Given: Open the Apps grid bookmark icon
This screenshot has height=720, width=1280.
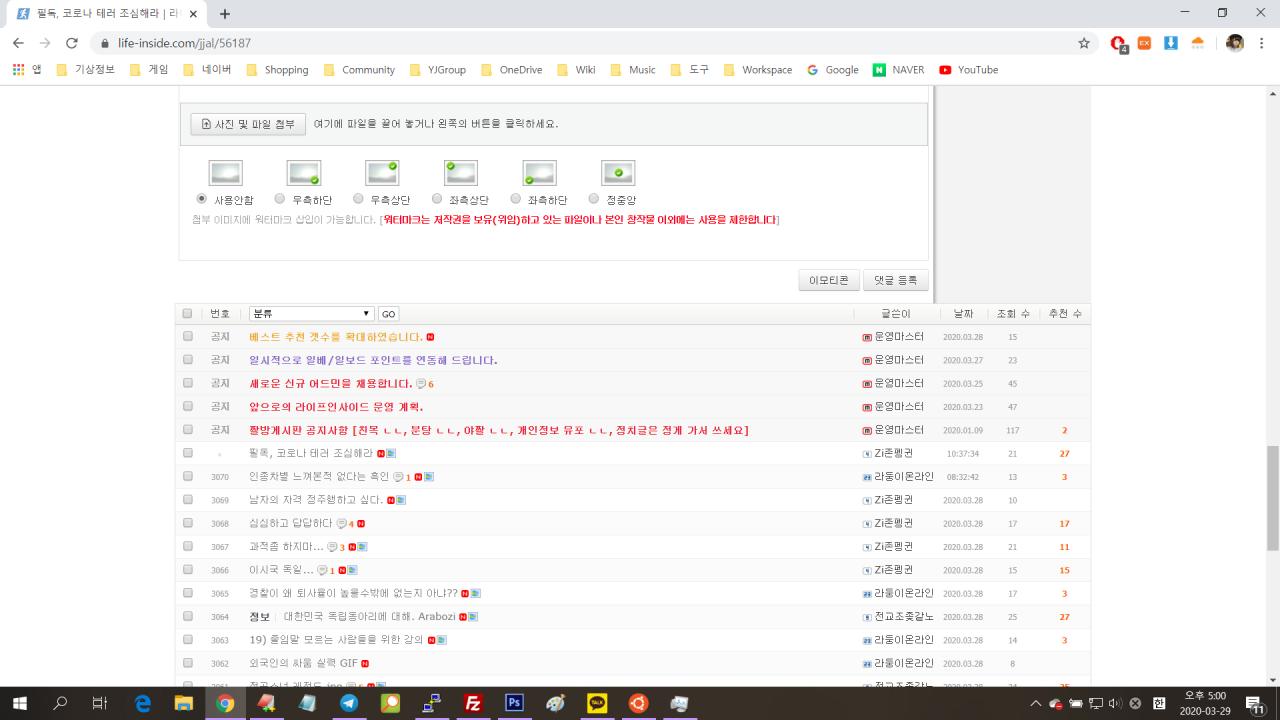Looking at the screenshot, I should pyautogui.click(x=18, y=70).
